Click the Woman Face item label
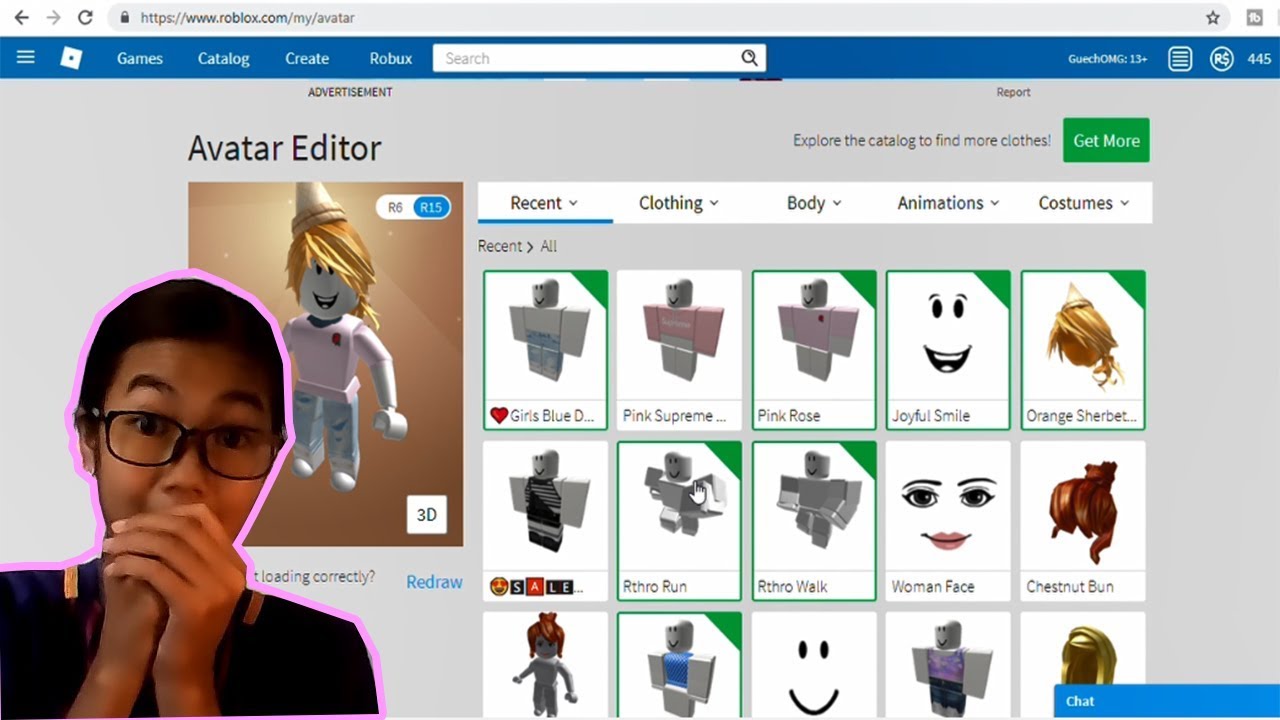The width and height of the screenshot is (1280, 720). tap(933, 587)
